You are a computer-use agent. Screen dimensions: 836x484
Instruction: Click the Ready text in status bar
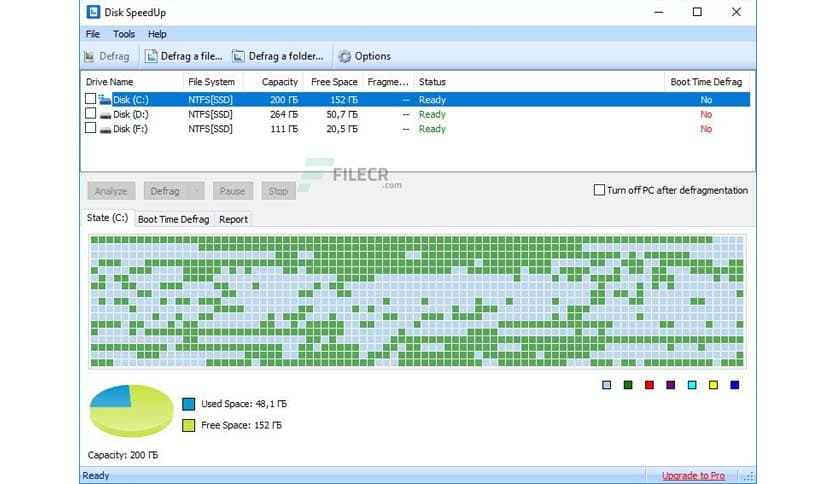96,475
